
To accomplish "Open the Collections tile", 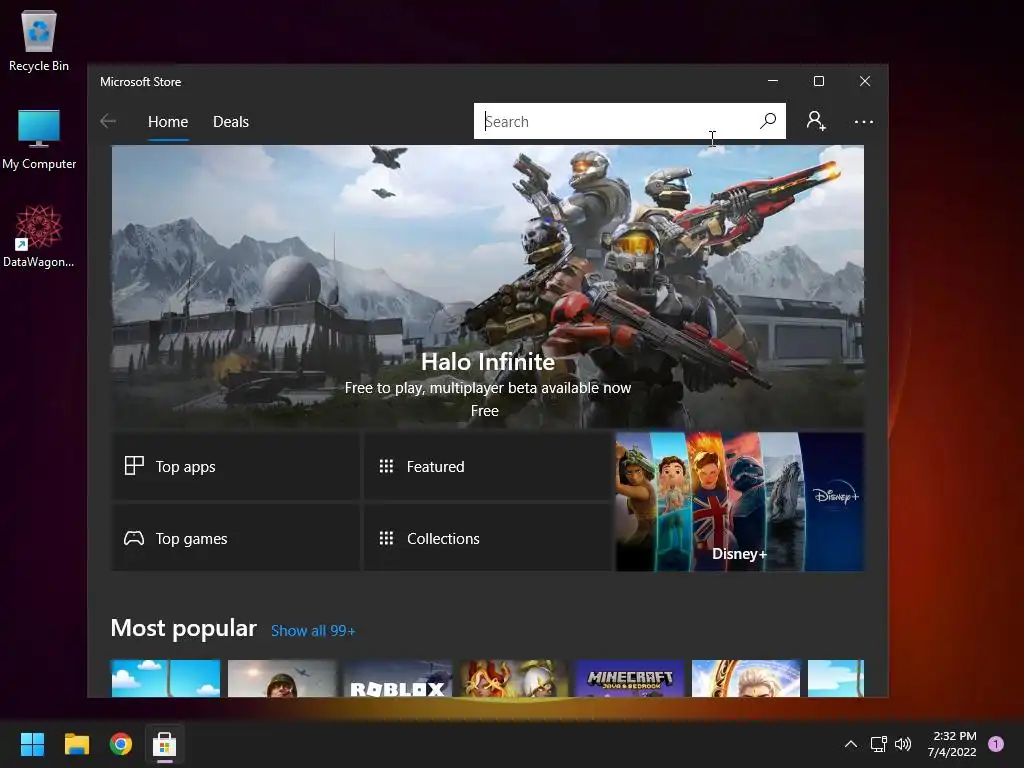I will [x=488, y=538].
